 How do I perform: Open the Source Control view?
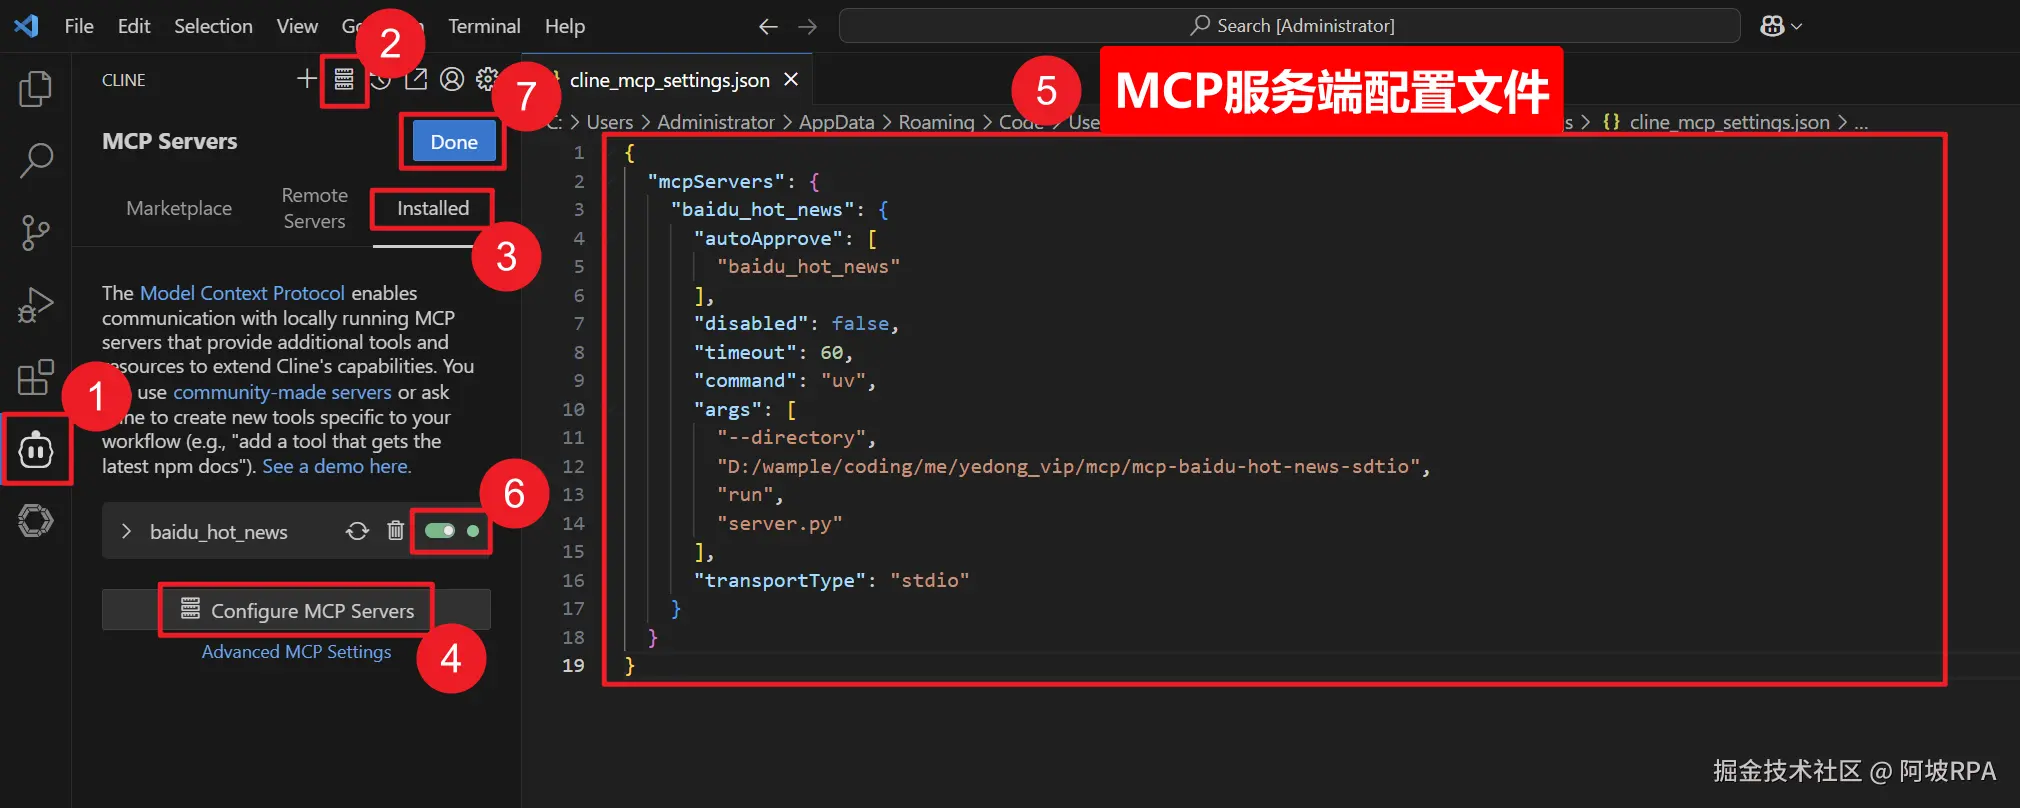[35, 232]
